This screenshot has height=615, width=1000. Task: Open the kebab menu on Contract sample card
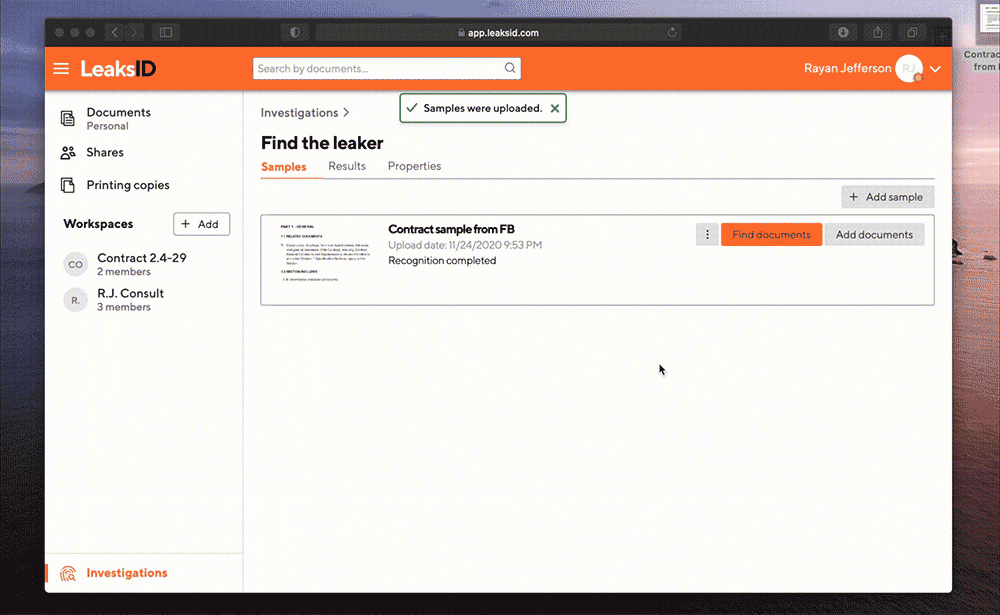click(x=707, y=234)
